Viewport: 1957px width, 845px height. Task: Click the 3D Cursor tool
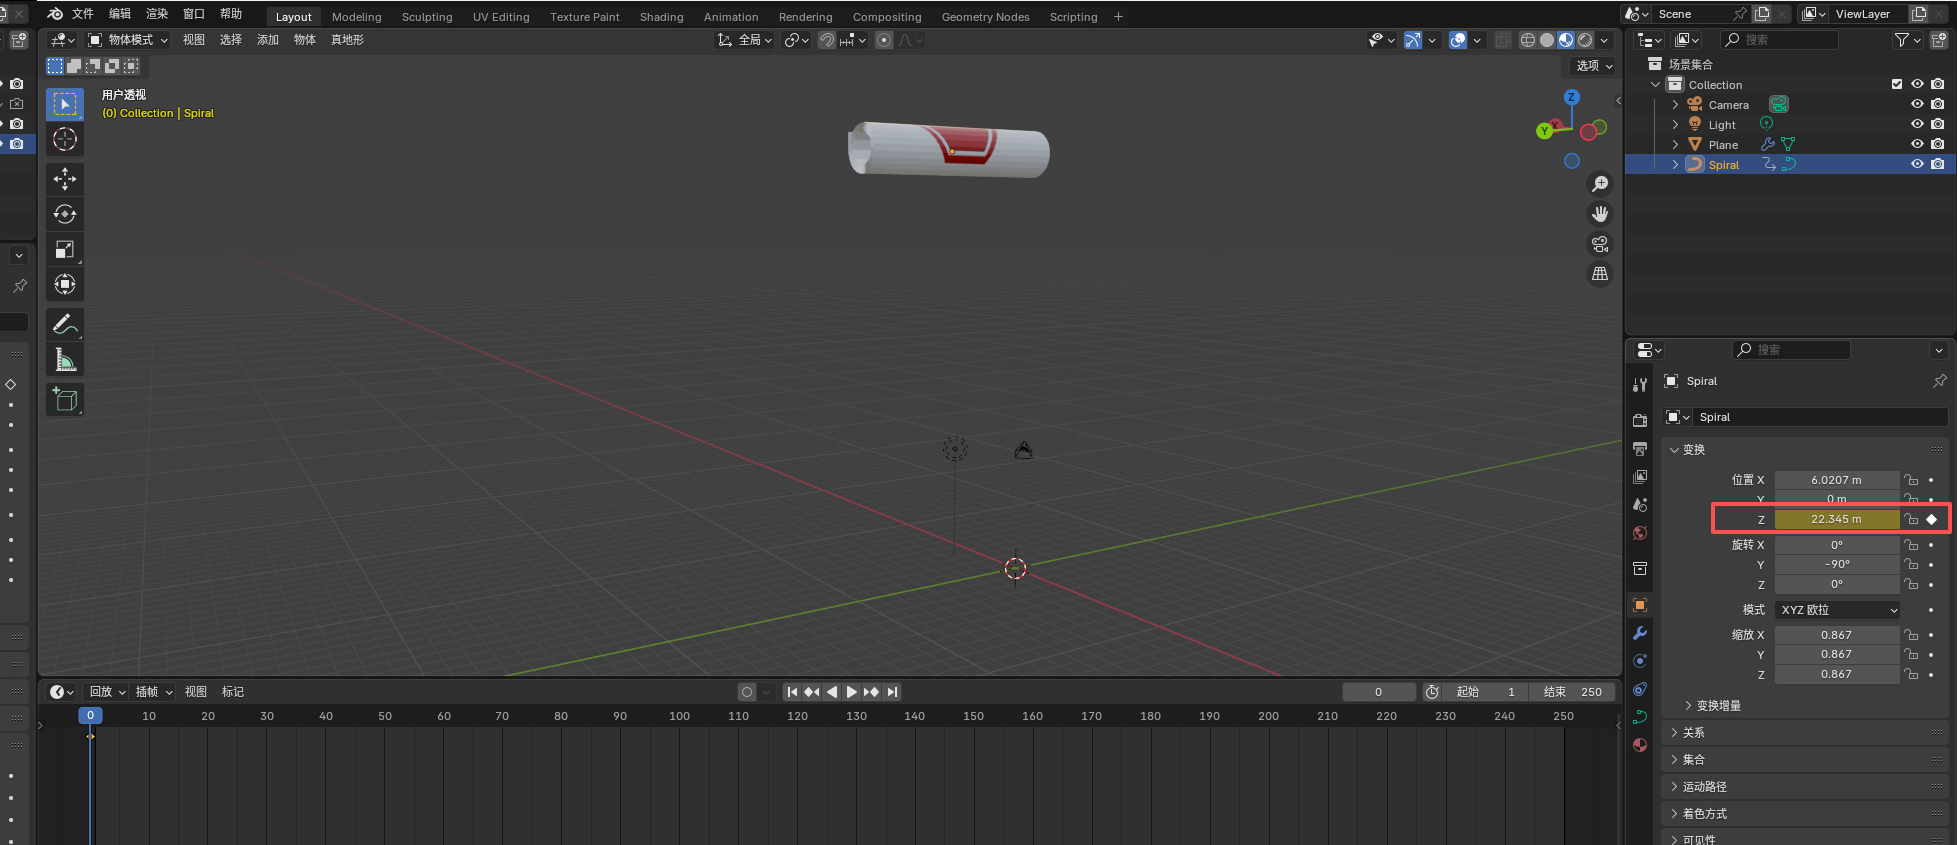65,139
